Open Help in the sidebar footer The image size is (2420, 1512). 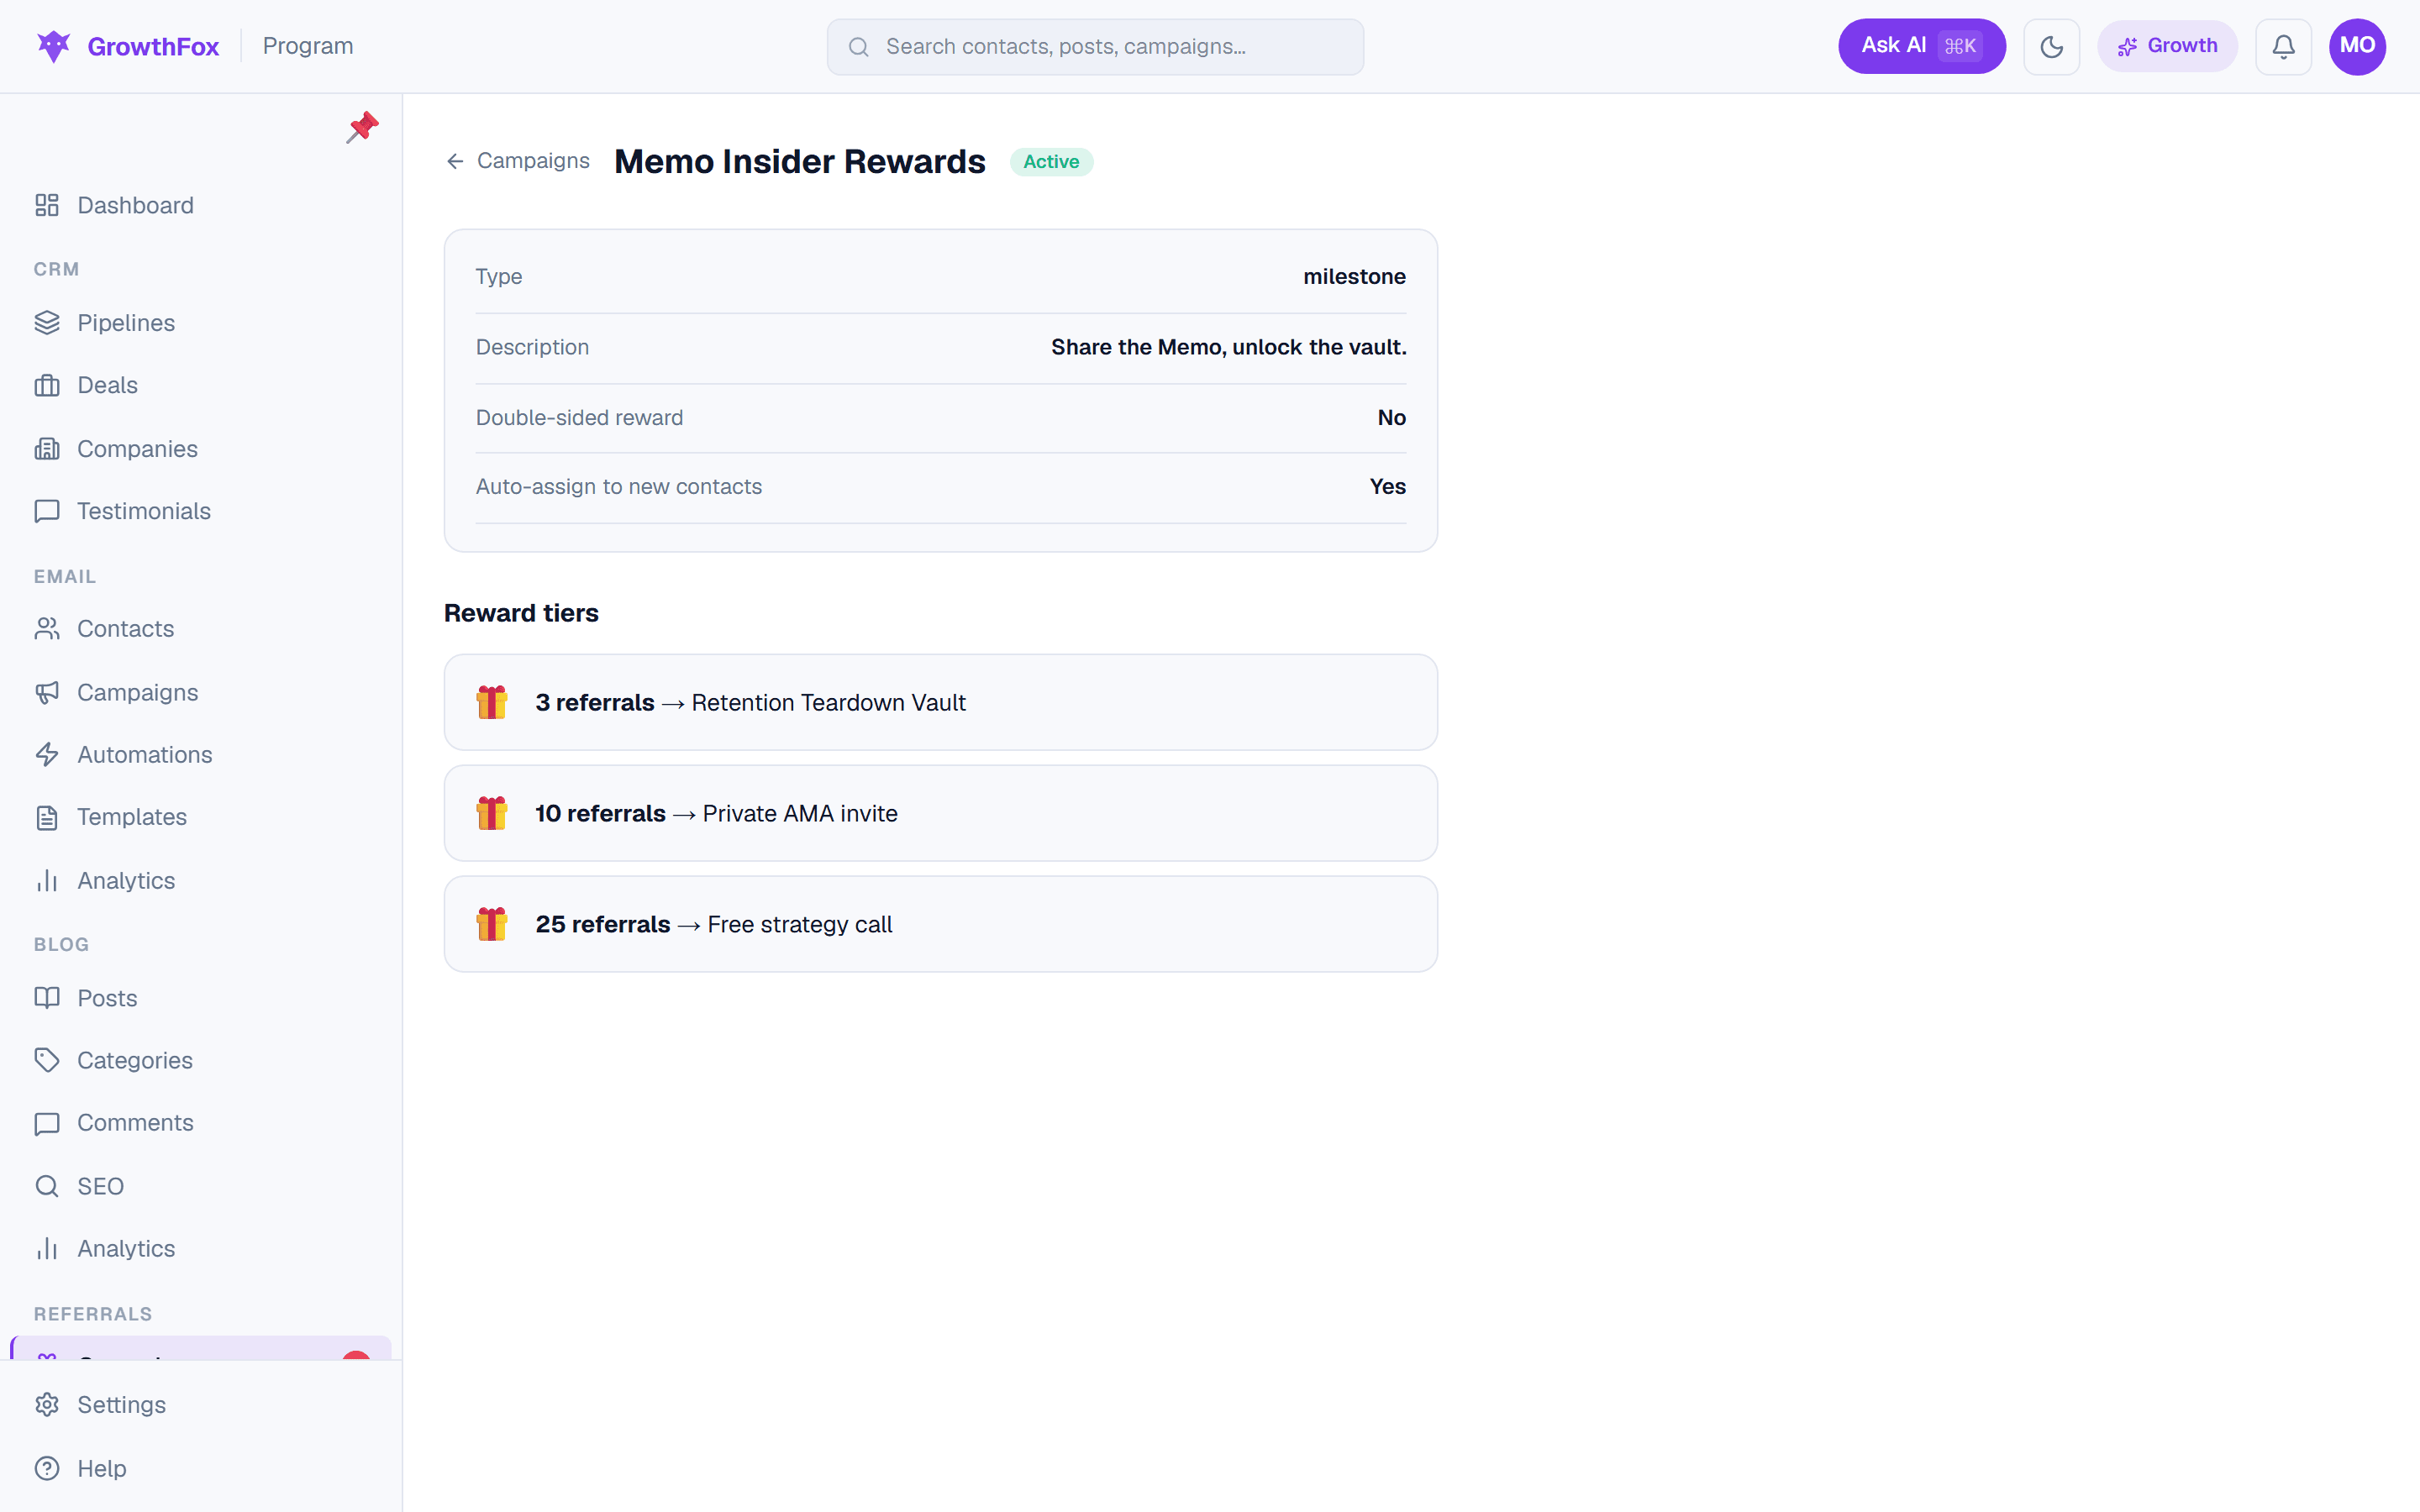(x=200, y=1469)
